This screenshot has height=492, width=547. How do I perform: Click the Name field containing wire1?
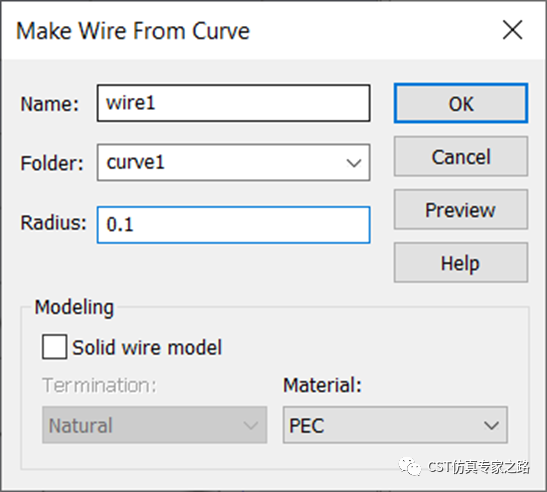233,103
